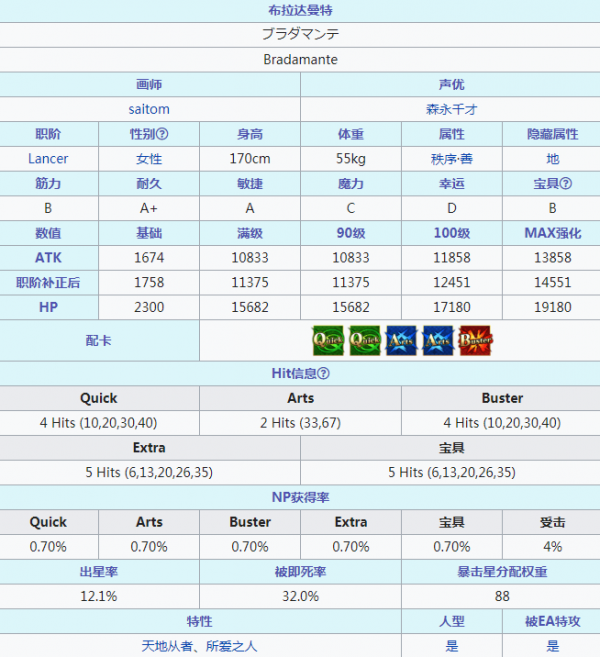Select the star weight value 88
This screenshot has height=657, width=600.
[x=502, y=596]
